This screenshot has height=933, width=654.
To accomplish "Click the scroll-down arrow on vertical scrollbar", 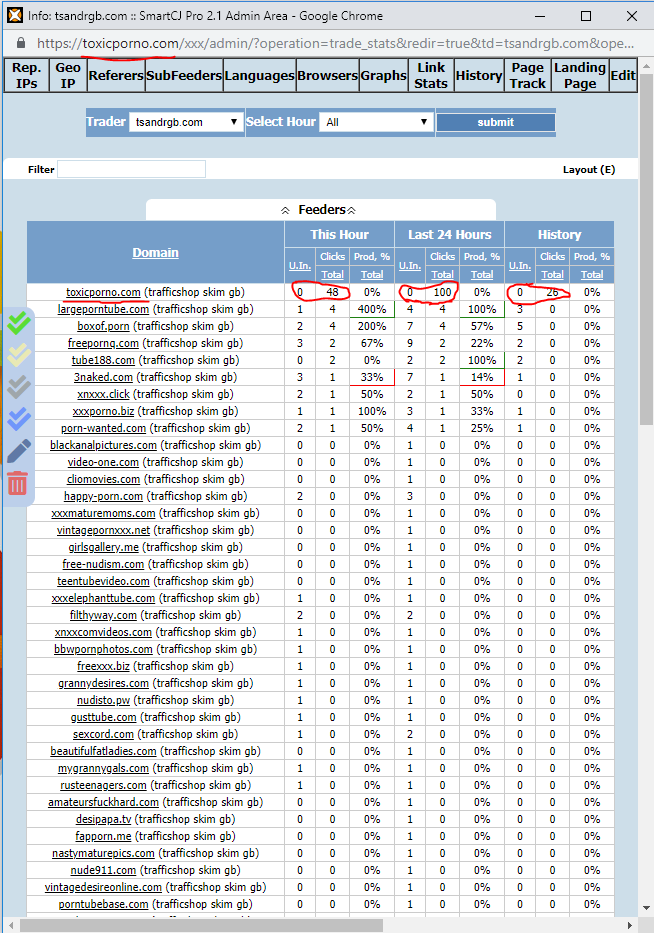I will point(646,908).
